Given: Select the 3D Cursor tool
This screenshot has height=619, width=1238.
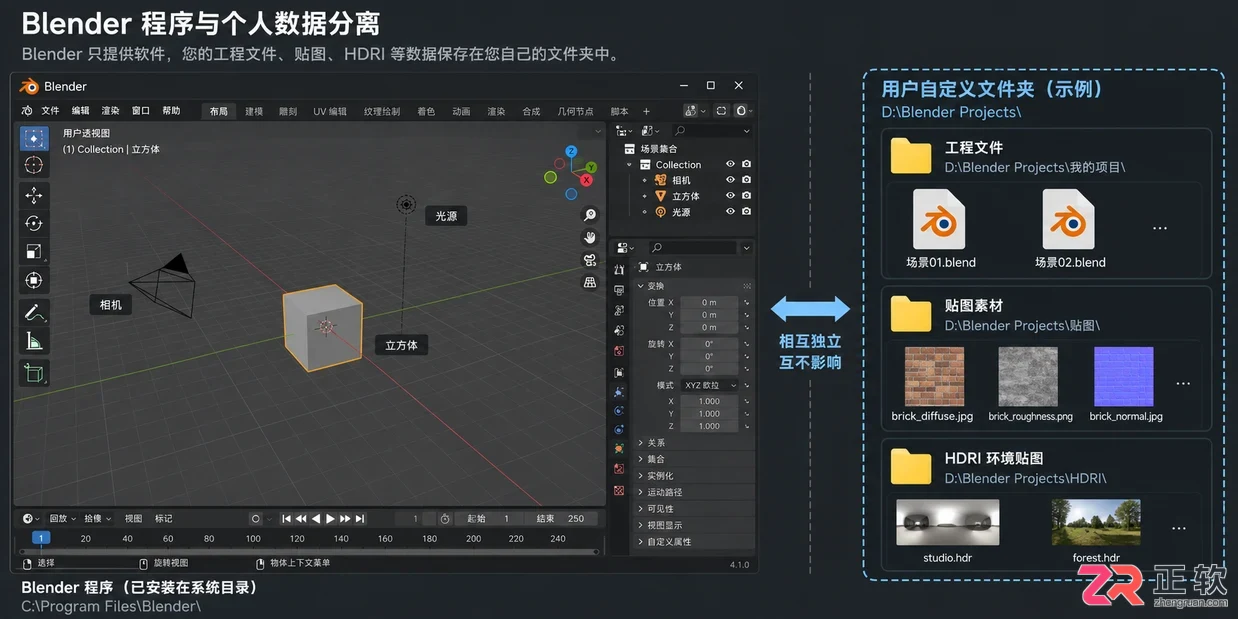Looking at the screenshot, I should tap(34, 165).
